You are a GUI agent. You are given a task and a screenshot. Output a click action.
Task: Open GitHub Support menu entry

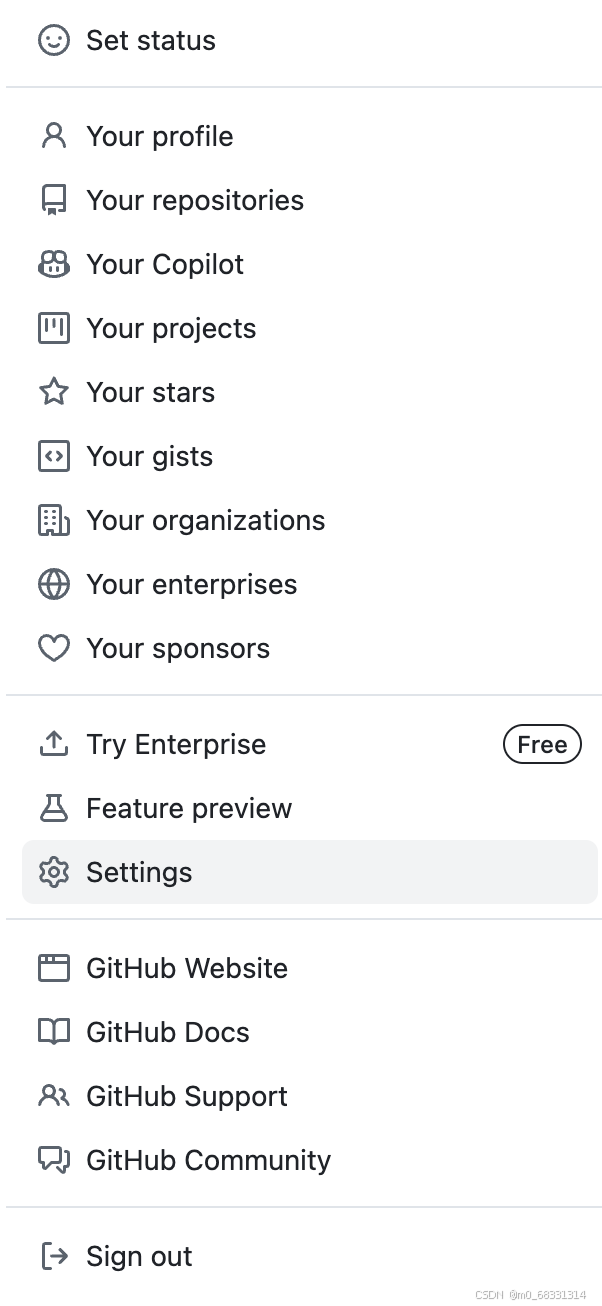(187, 1096)
